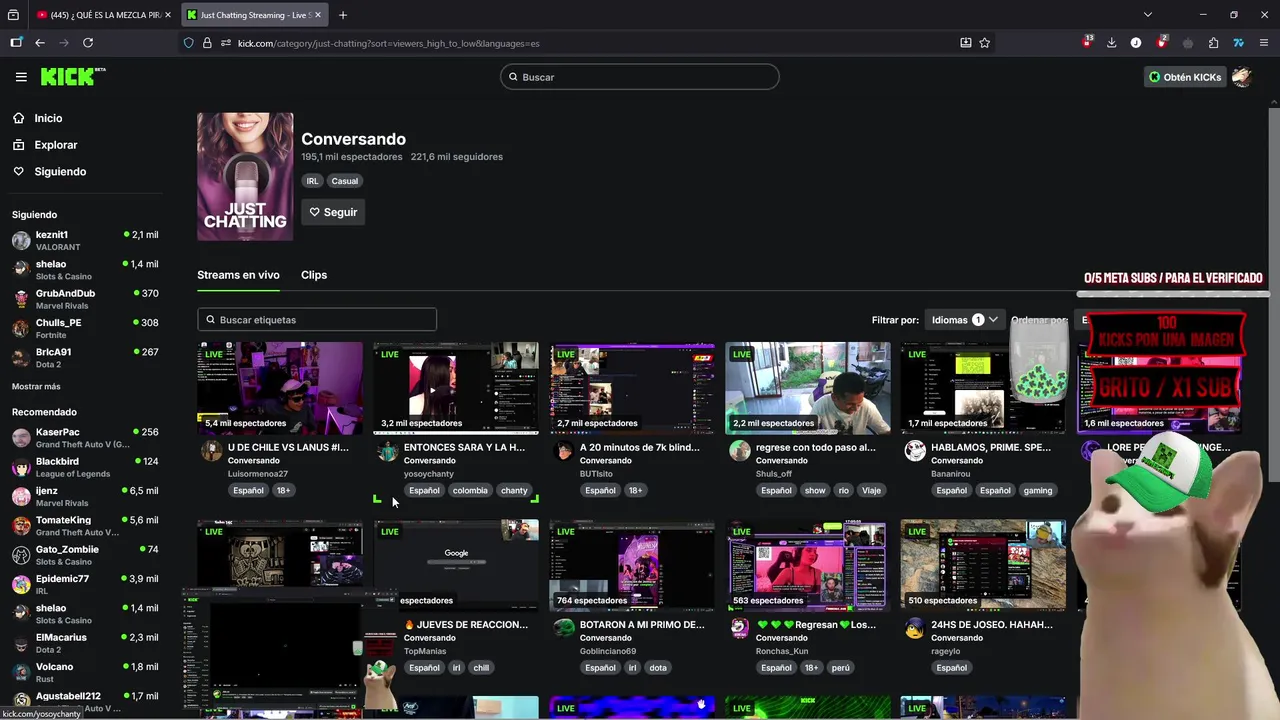Click the Buscar etiquetas input field

(317, 320)
